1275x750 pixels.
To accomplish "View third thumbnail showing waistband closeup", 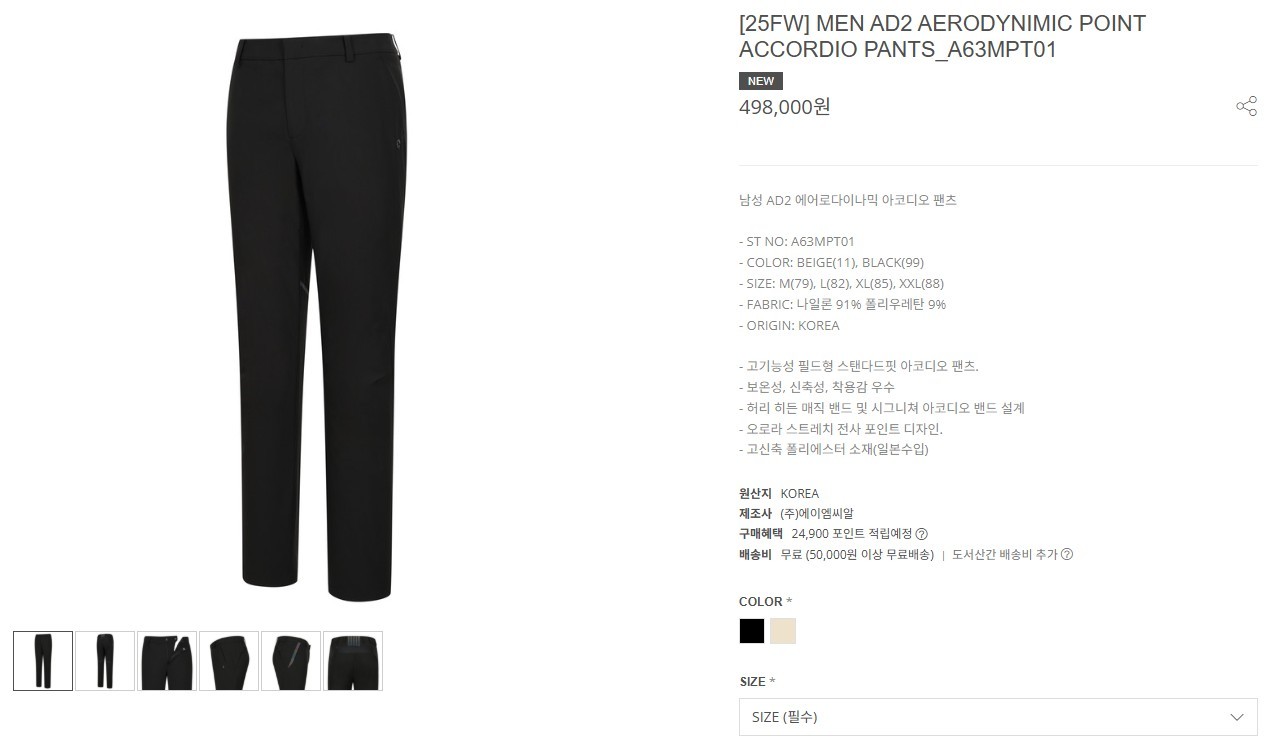I will click(167, 661).
